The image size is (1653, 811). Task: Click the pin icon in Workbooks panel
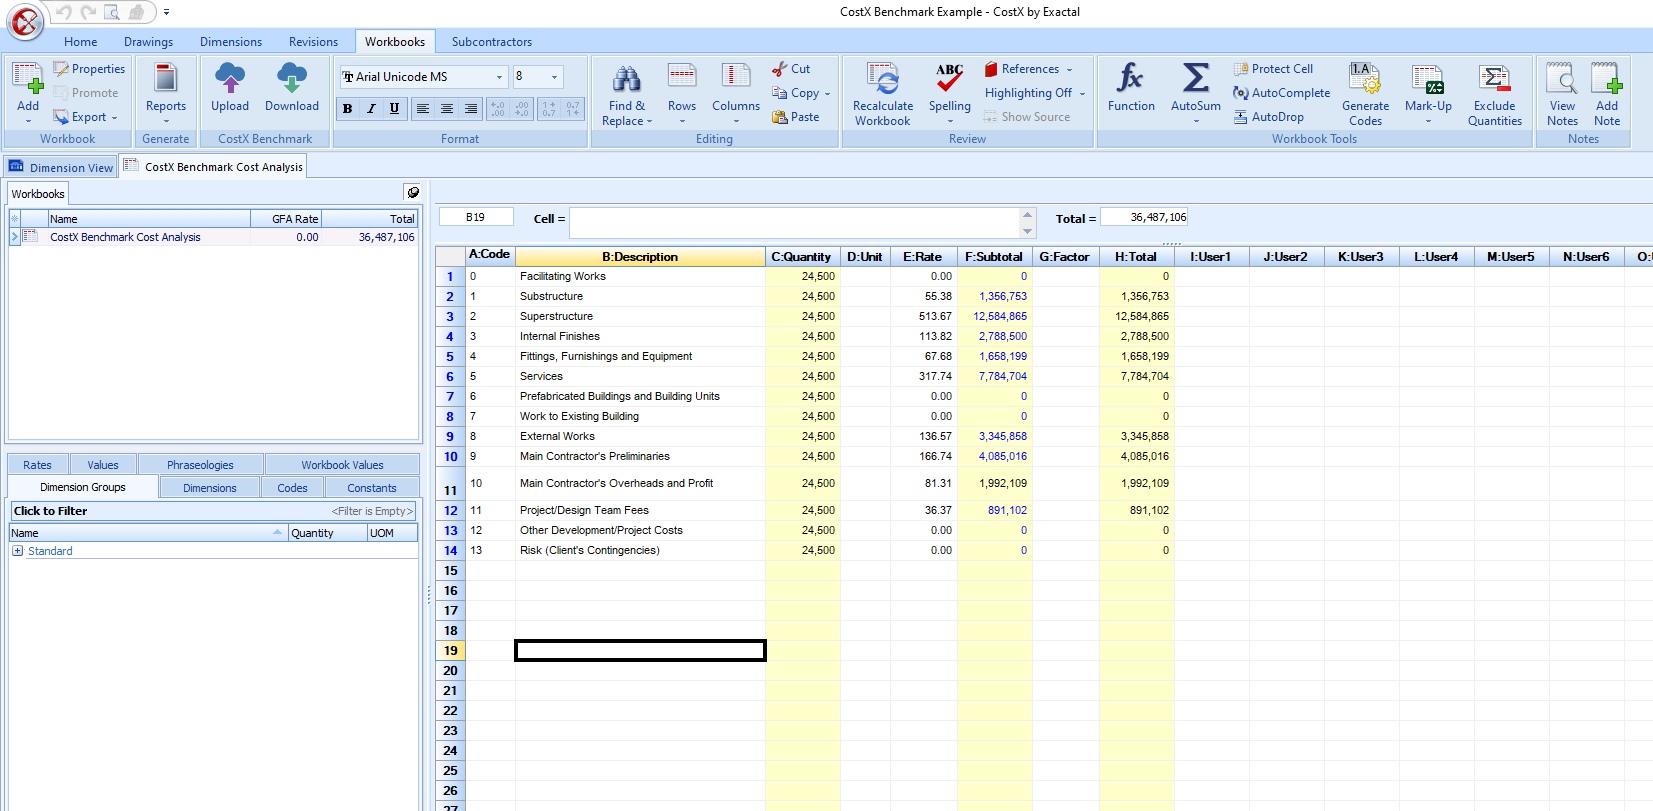(413, 192)
